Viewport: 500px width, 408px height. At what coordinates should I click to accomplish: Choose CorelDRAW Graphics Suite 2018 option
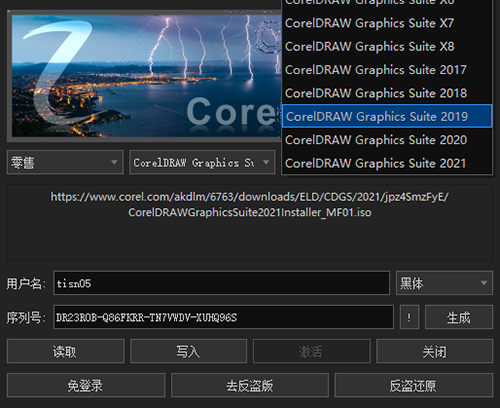point(387,93)
